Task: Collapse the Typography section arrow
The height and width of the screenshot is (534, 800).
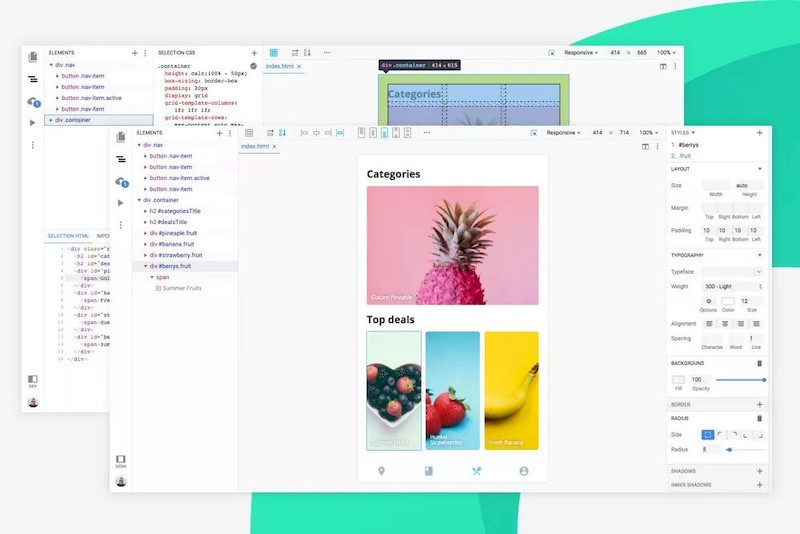Action: 760,255
